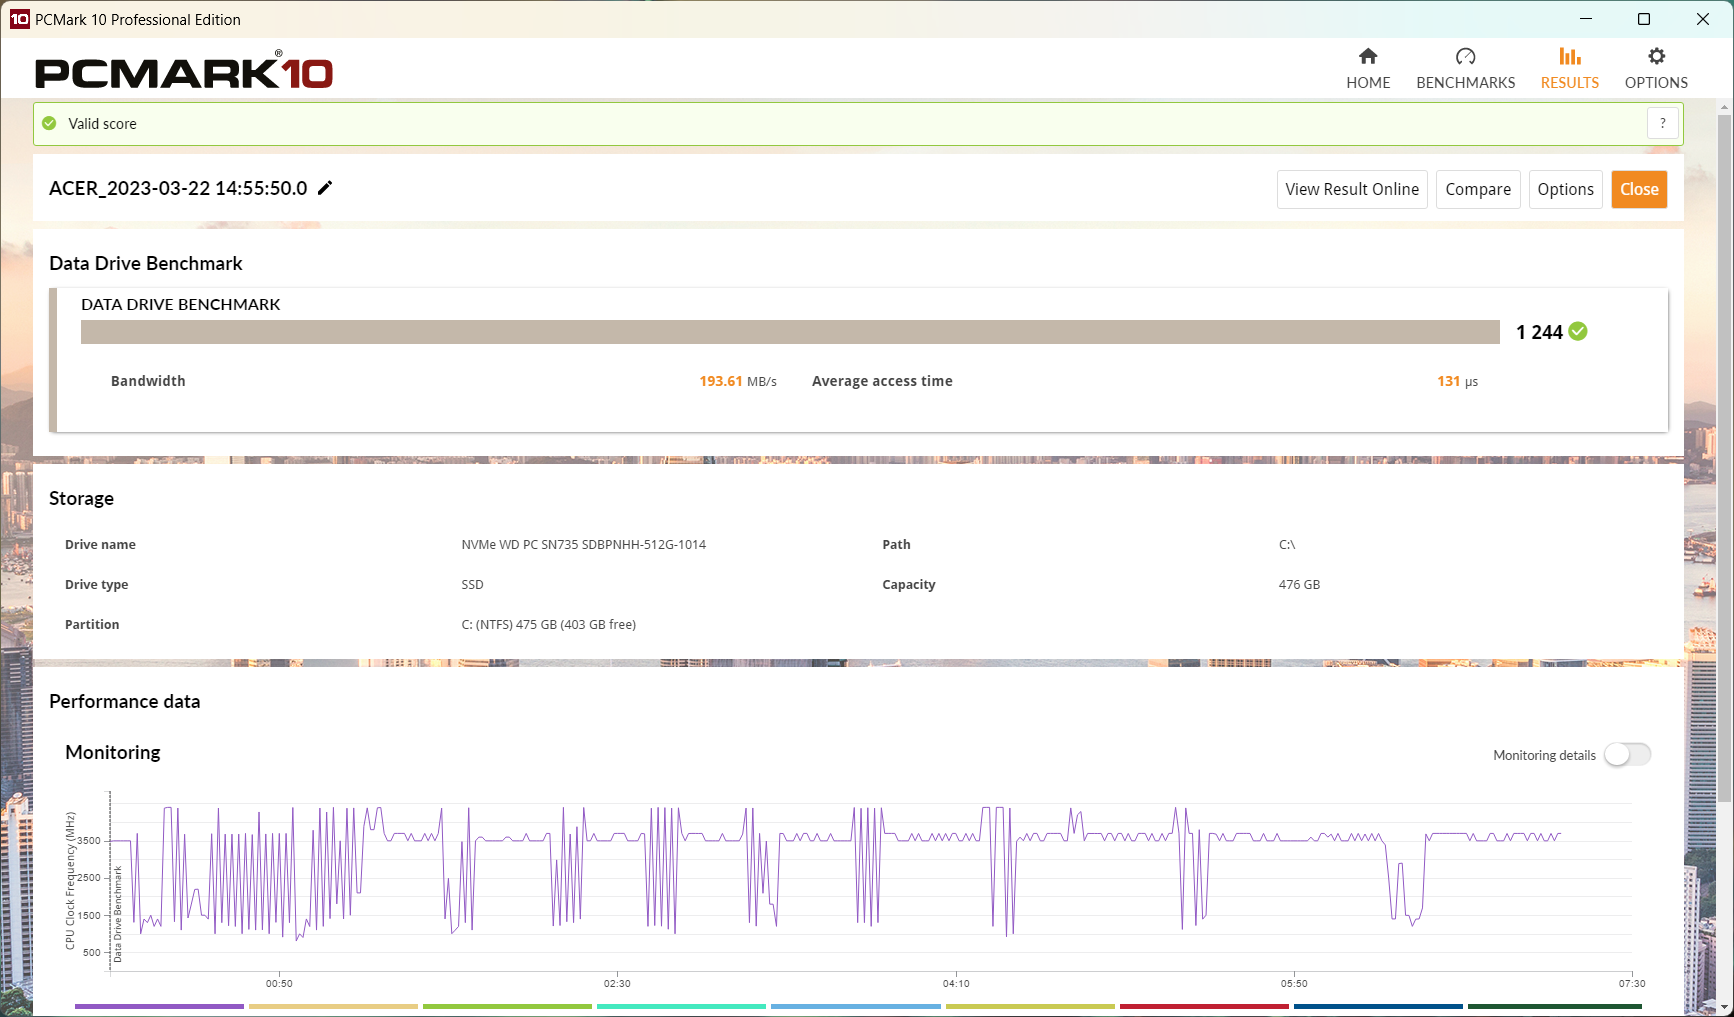Click the Compare button
Screen dimensions: 1734x1017
[x=1477, y=189]
